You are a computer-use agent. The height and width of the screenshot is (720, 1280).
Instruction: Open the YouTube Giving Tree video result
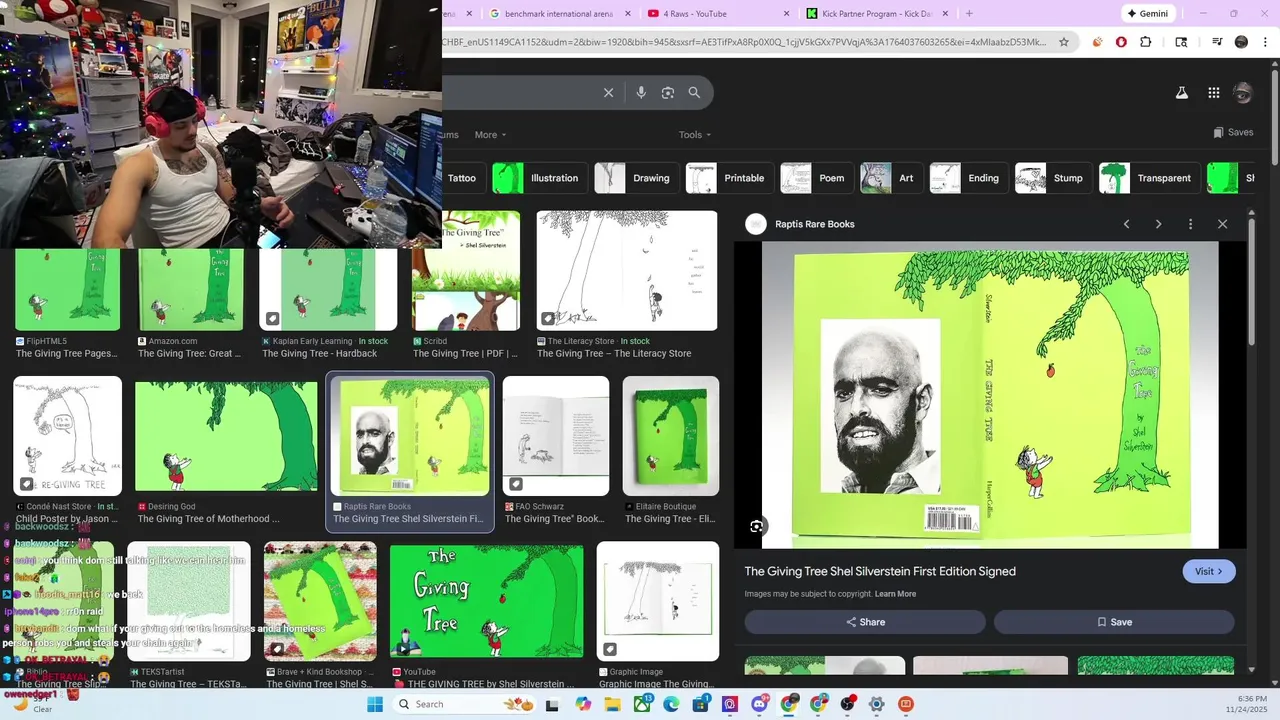click(x=487, y=602)
